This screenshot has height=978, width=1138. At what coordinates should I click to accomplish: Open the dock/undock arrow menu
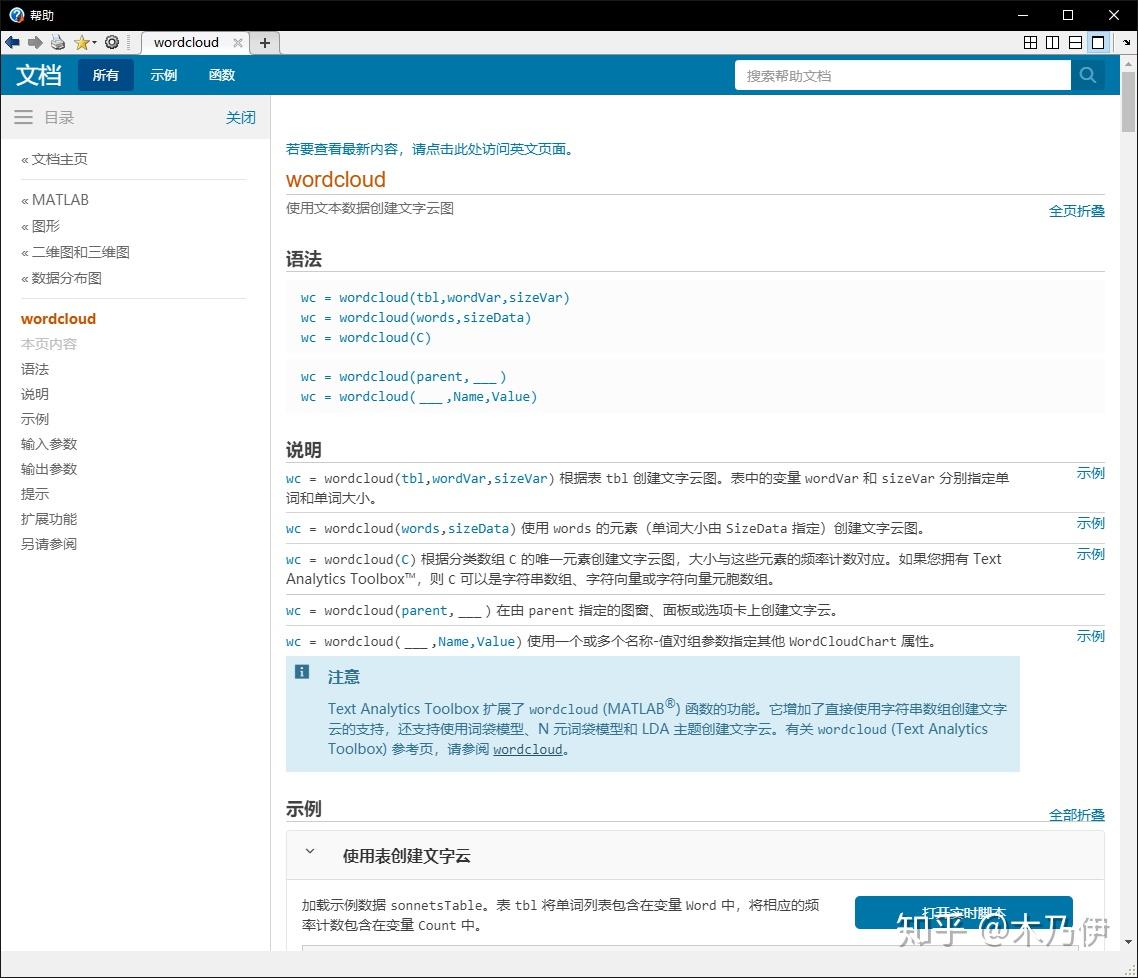(x=1126, y=43)
